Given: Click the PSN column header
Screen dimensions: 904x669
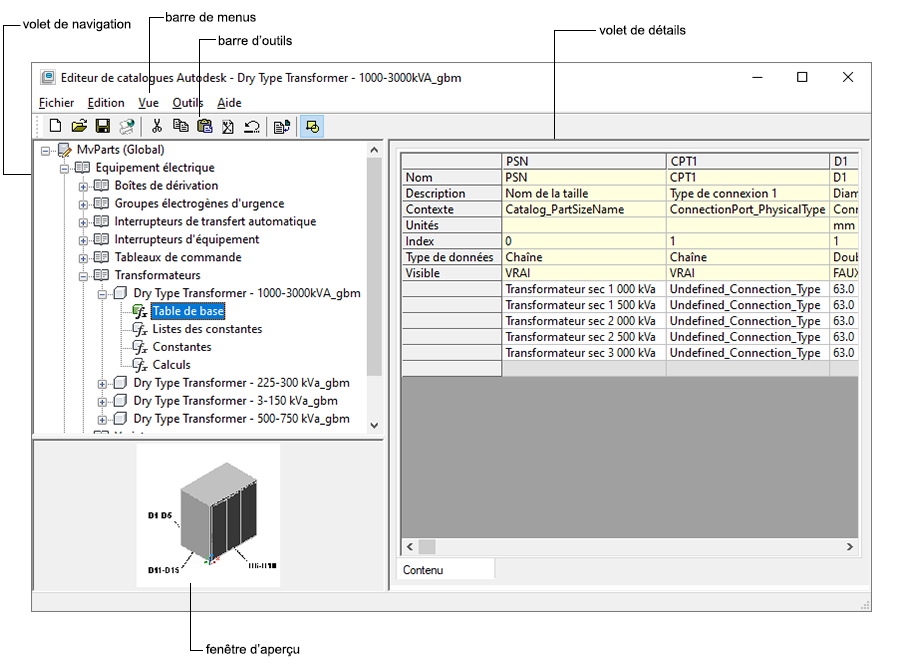Looking at the screenshot, I should [x=584, y=161].
